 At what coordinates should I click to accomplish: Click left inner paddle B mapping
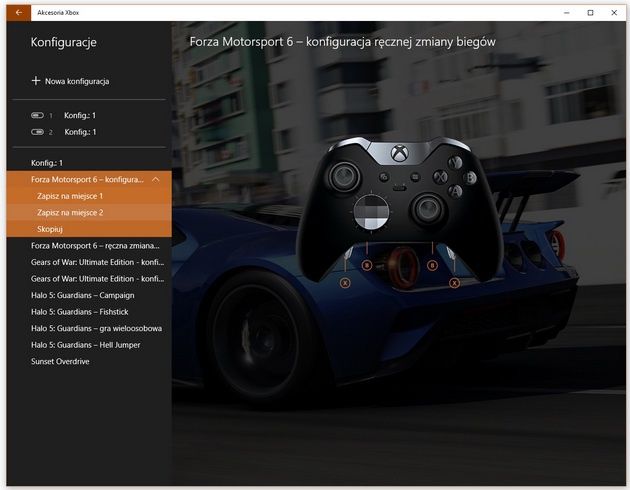click(x=367, y=265)
